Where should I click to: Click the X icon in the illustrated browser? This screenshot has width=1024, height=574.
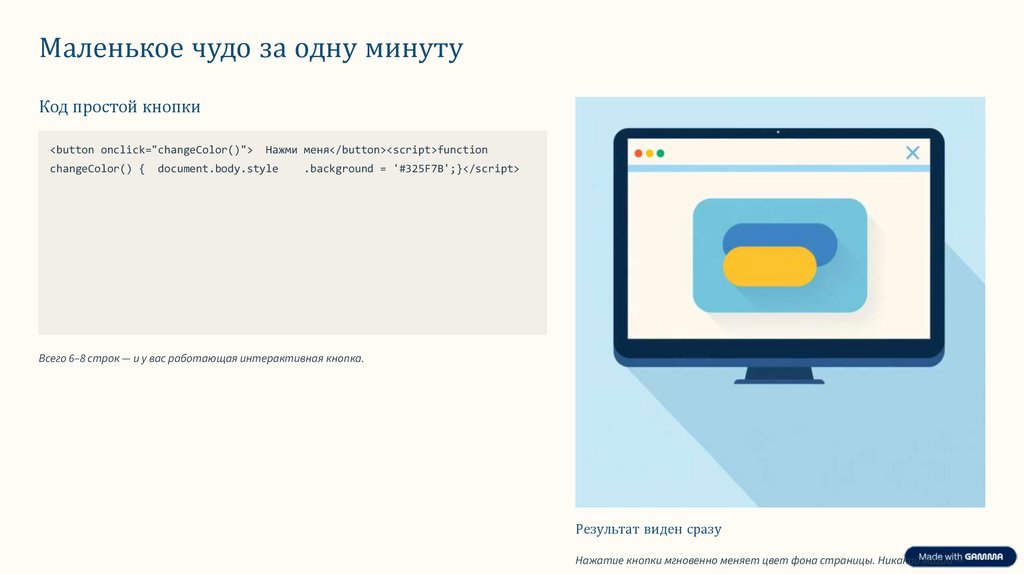pyautogui.click(x=912, y=153)
